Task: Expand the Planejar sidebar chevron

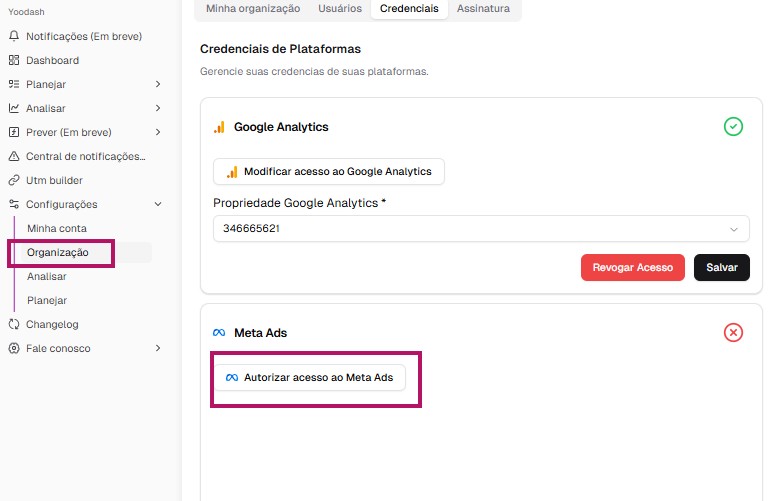Action: tap(158, 84)
